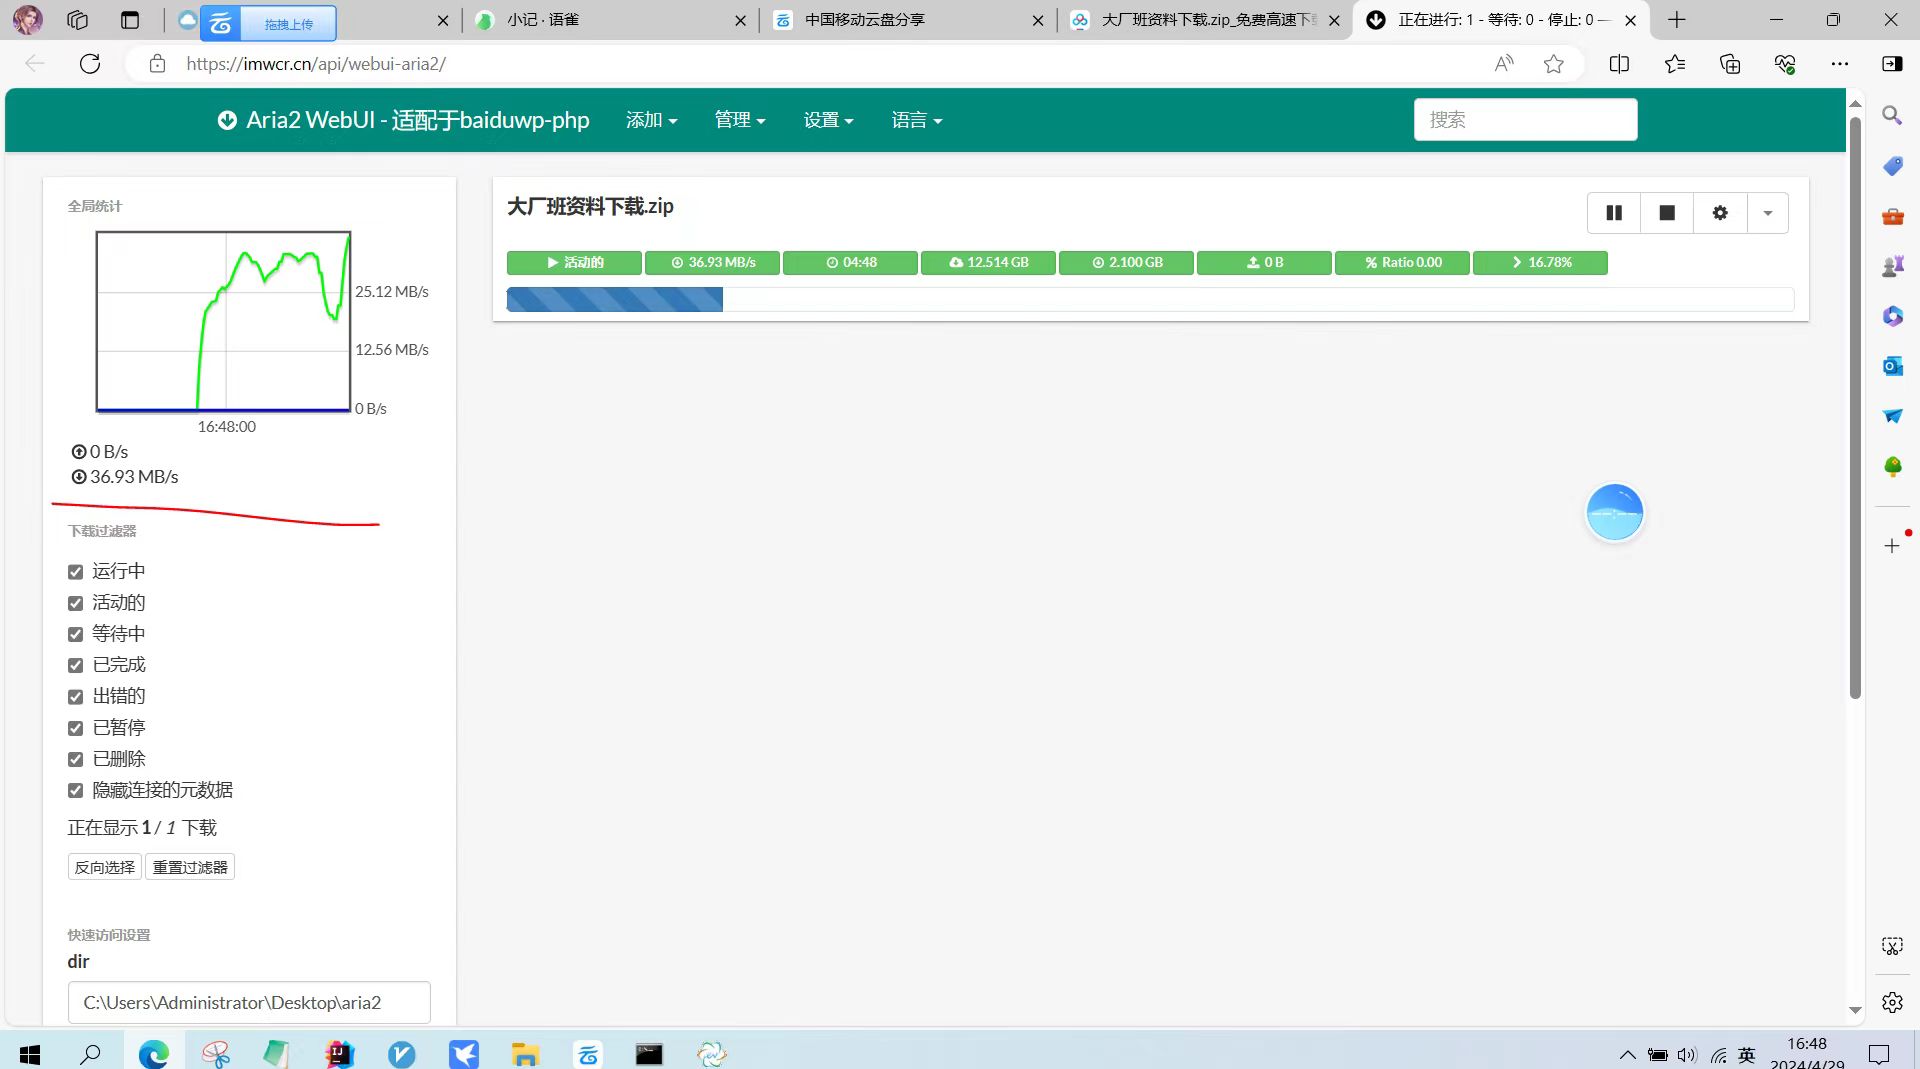Toggle the 已暂停 filter checkbox

click(x=75, y=728)
